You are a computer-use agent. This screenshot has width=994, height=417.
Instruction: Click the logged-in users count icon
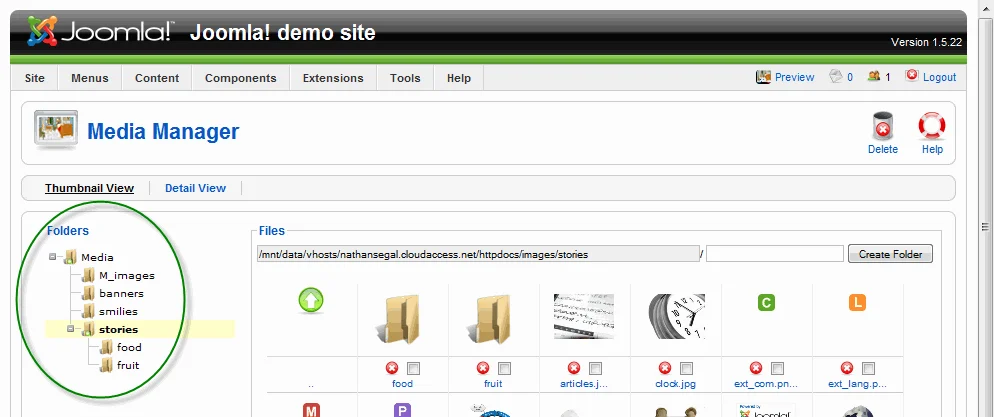click(874, 76)
